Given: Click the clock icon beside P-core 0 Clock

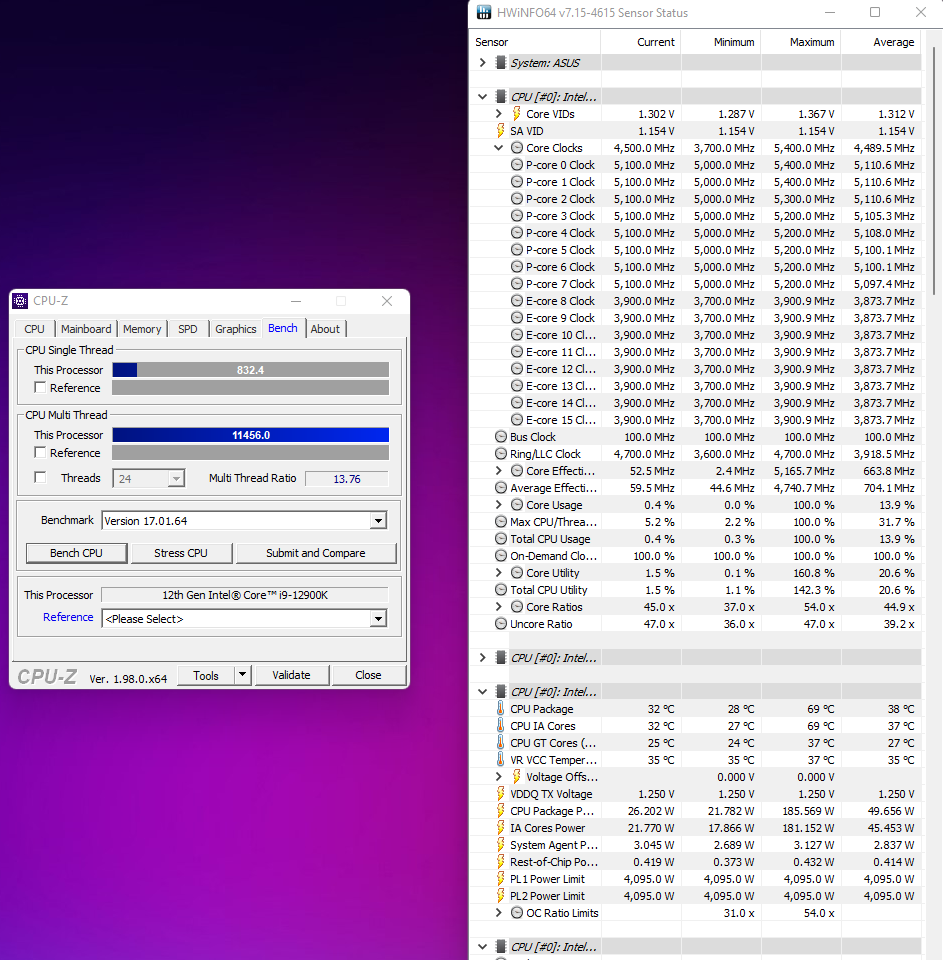Looking at the screenshot, I should [517, 165].
